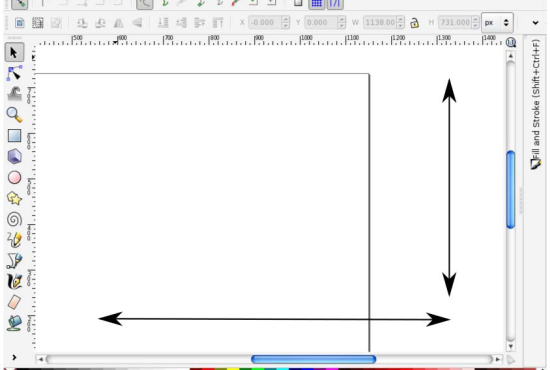The height and width of the screenshot is (370, 550).
Task: Select the Rectangle tool
Action: click(14, 135)
